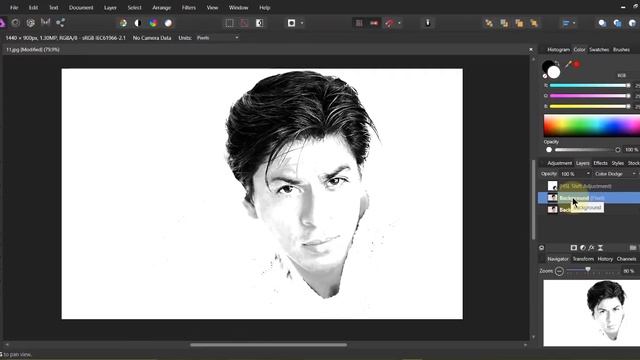Switch to the Styles tab

tap(618, 163)
